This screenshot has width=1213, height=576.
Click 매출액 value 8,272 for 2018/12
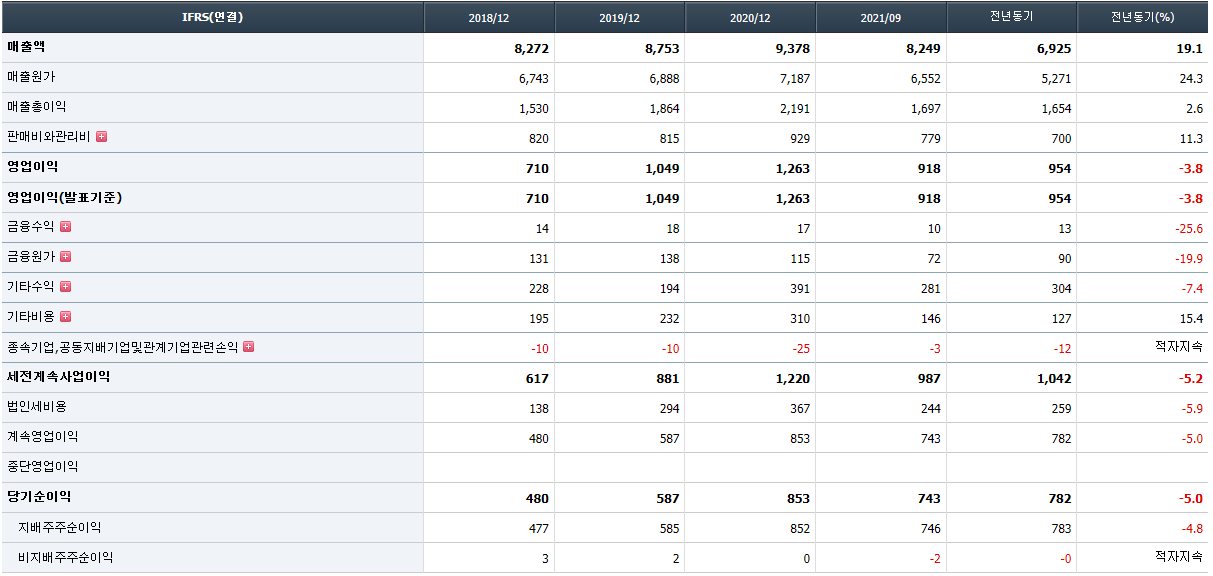click(531, 48)
